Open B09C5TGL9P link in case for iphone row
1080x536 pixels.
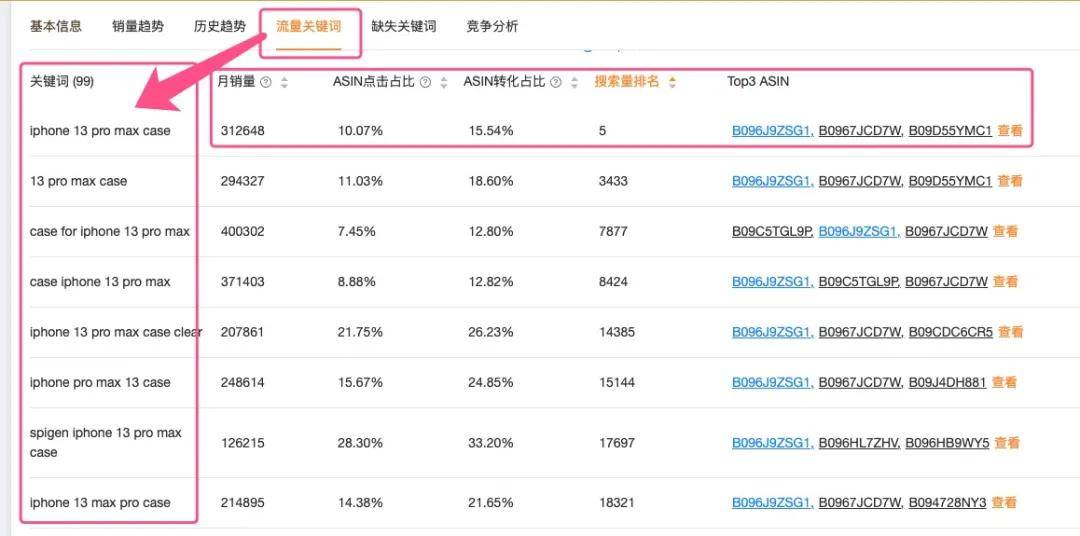(x=773, y=231)
